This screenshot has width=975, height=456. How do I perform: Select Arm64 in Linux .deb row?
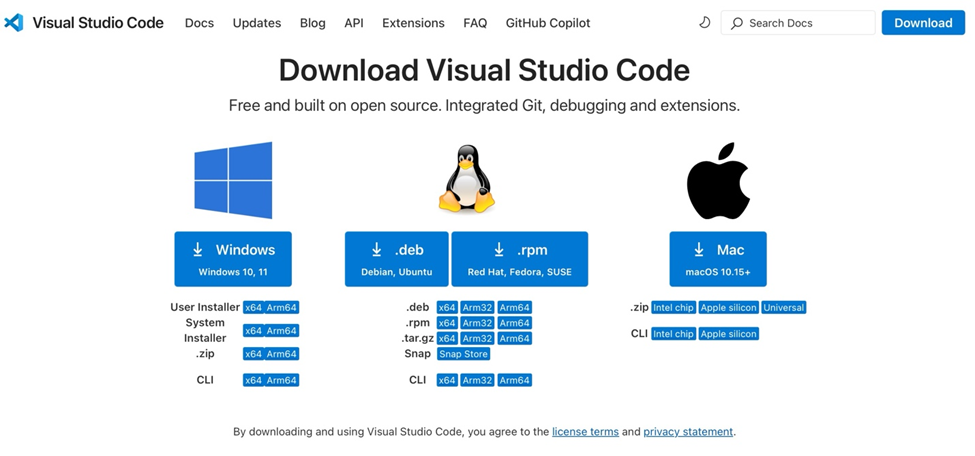pos(515,307)
